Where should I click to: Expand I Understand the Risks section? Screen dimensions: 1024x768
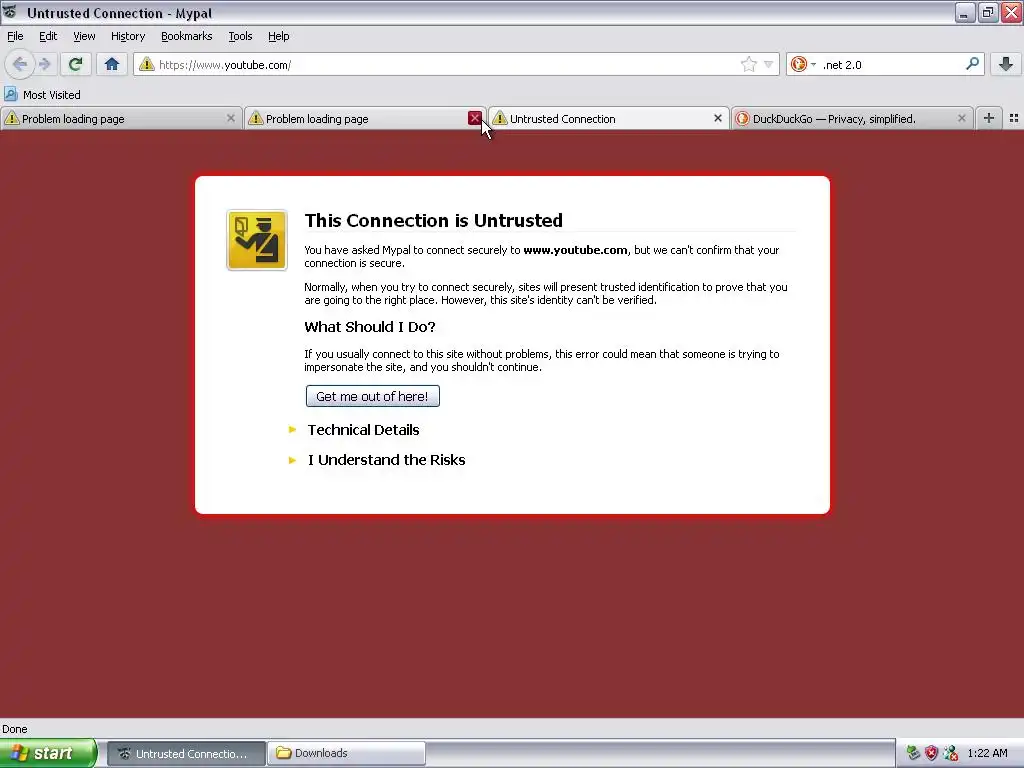386,460
